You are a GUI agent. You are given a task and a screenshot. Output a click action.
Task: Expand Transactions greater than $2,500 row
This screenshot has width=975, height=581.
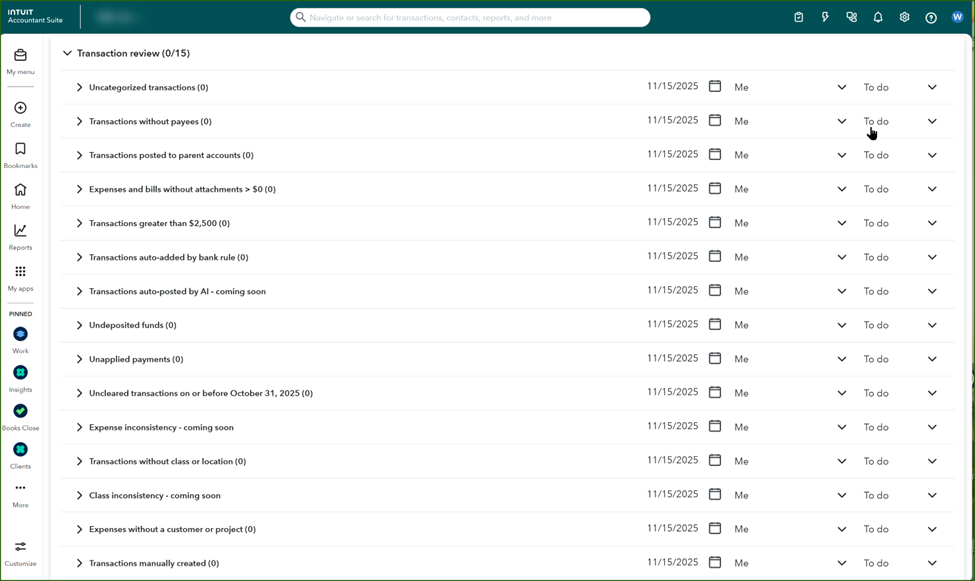pyautogui.click(x=80, y=223)
